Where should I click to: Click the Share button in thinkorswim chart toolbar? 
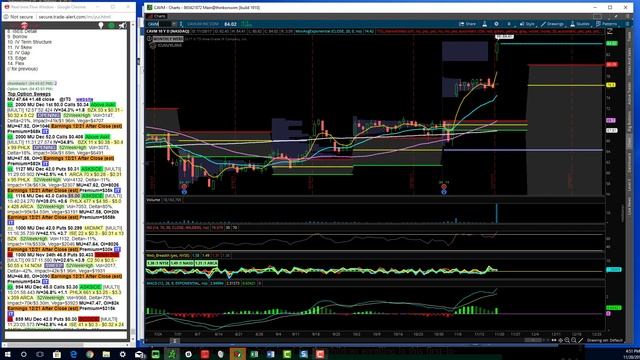[467, 24]
